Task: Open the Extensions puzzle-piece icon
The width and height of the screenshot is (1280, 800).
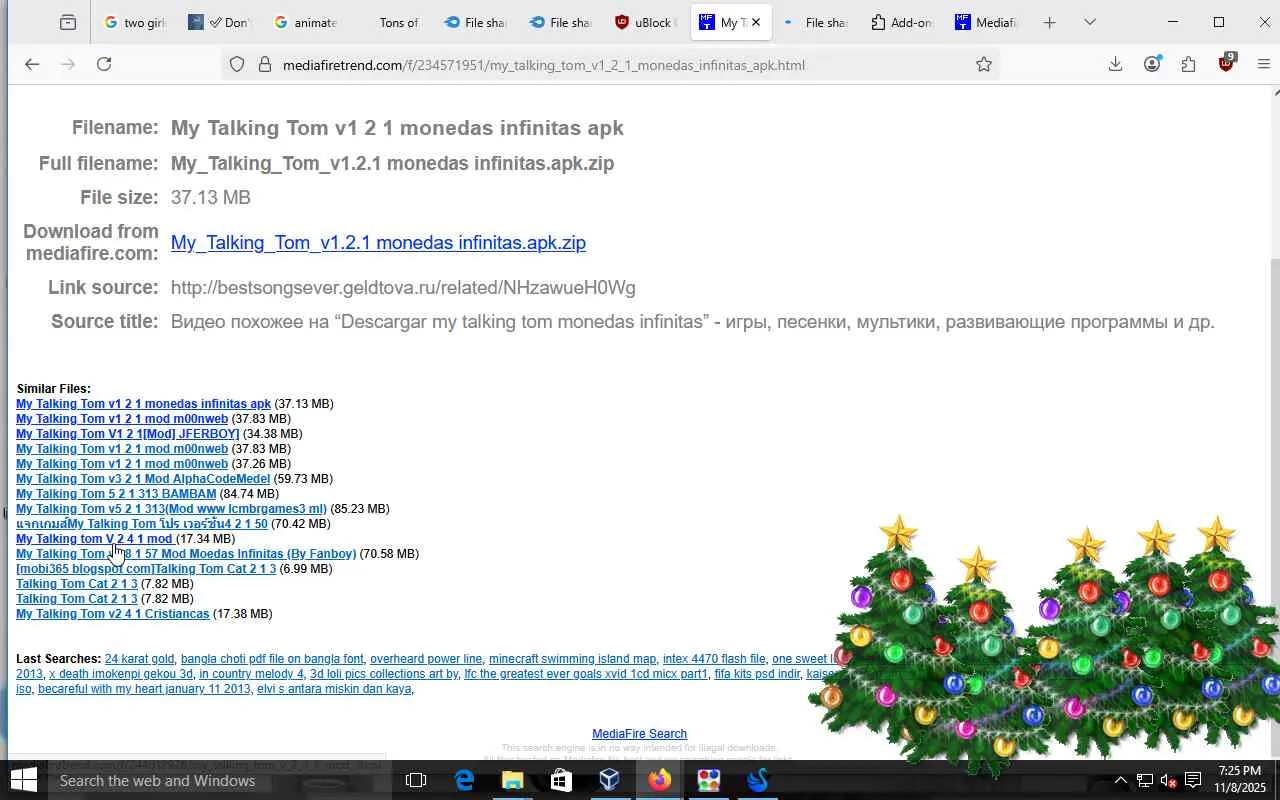Action: [1188, 64]
